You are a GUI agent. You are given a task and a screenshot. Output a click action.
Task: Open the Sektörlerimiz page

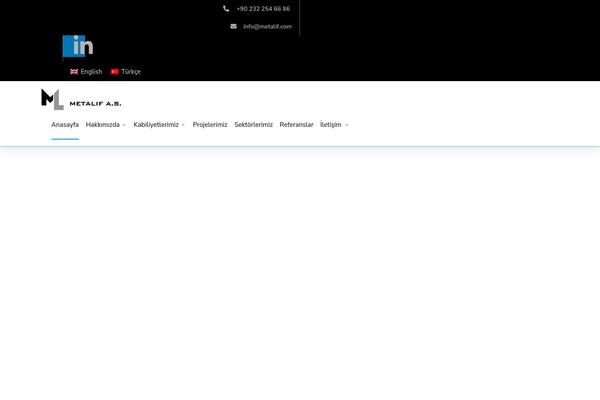point(254,124)
